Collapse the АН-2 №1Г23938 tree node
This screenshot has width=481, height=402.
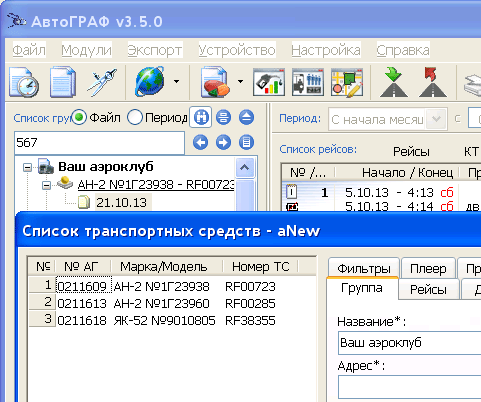point(47,185)
